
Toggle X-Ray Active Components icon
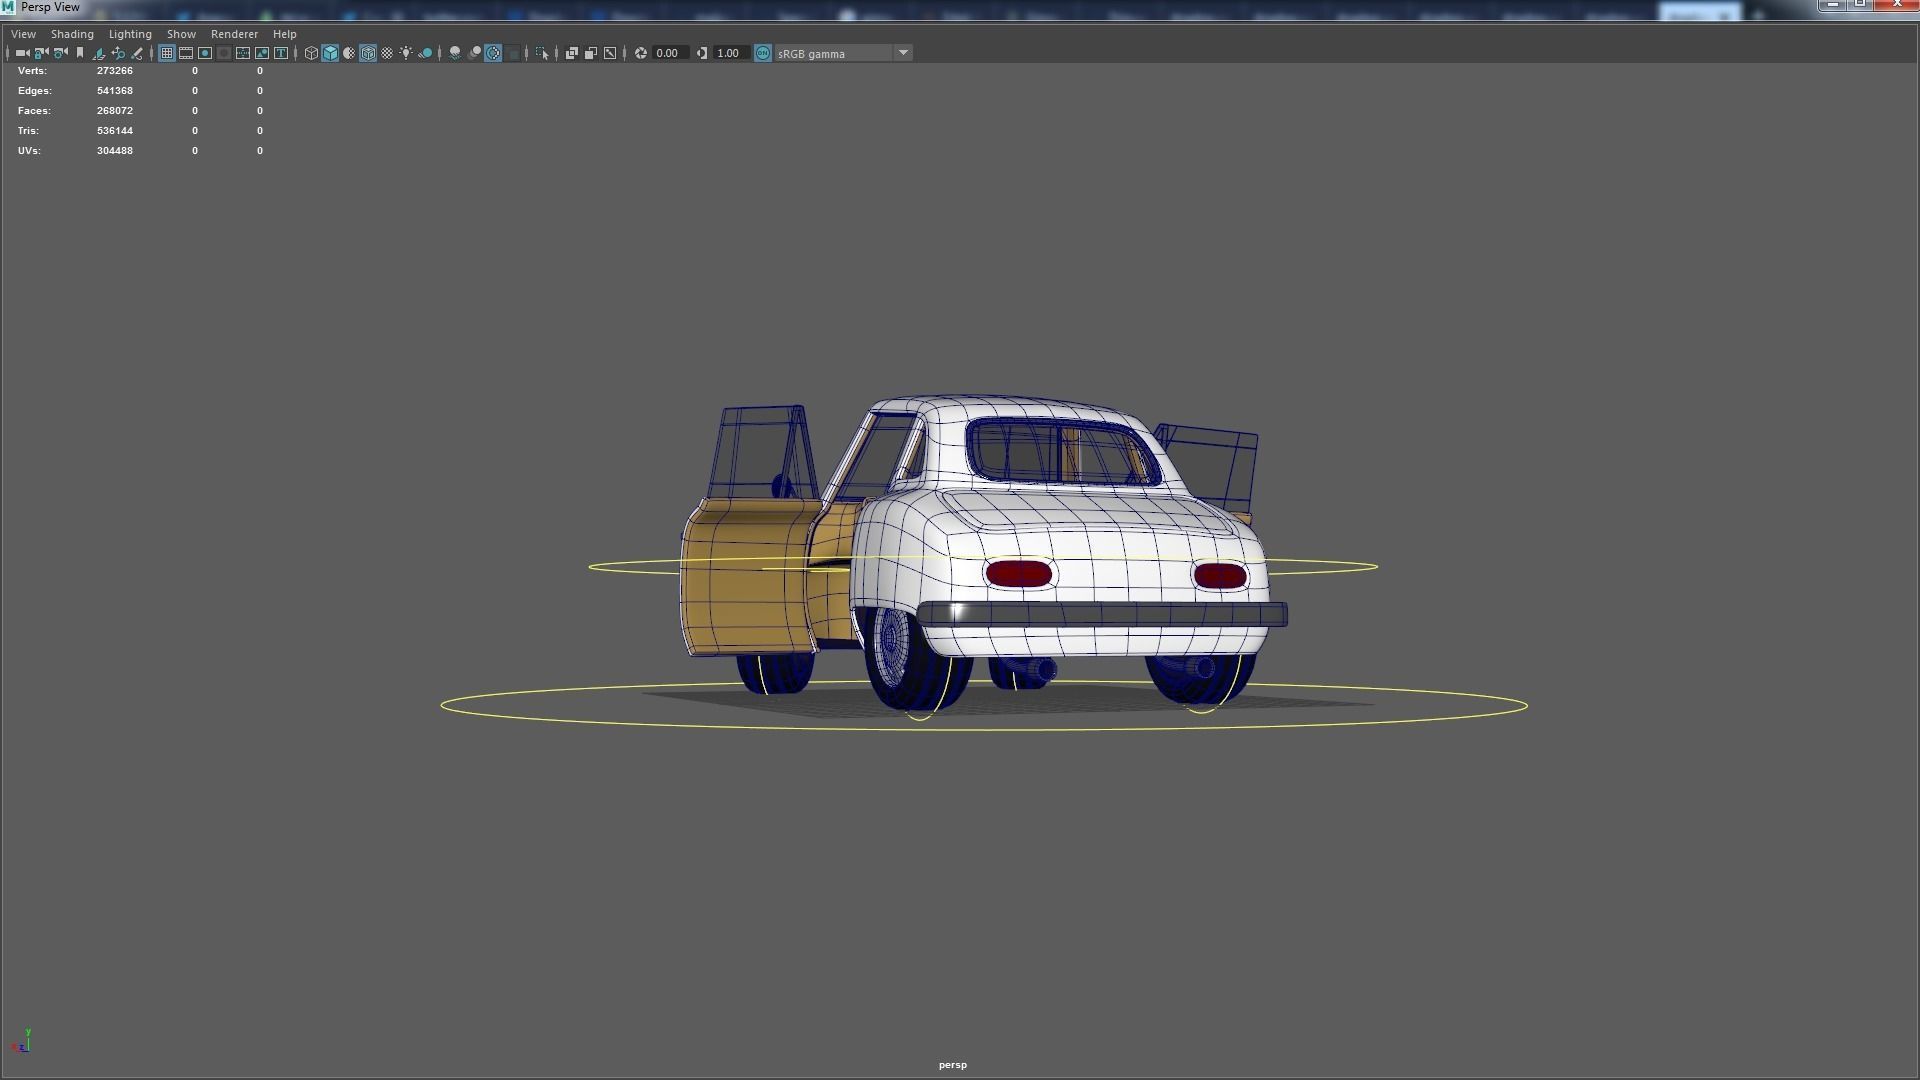[591, 53]
